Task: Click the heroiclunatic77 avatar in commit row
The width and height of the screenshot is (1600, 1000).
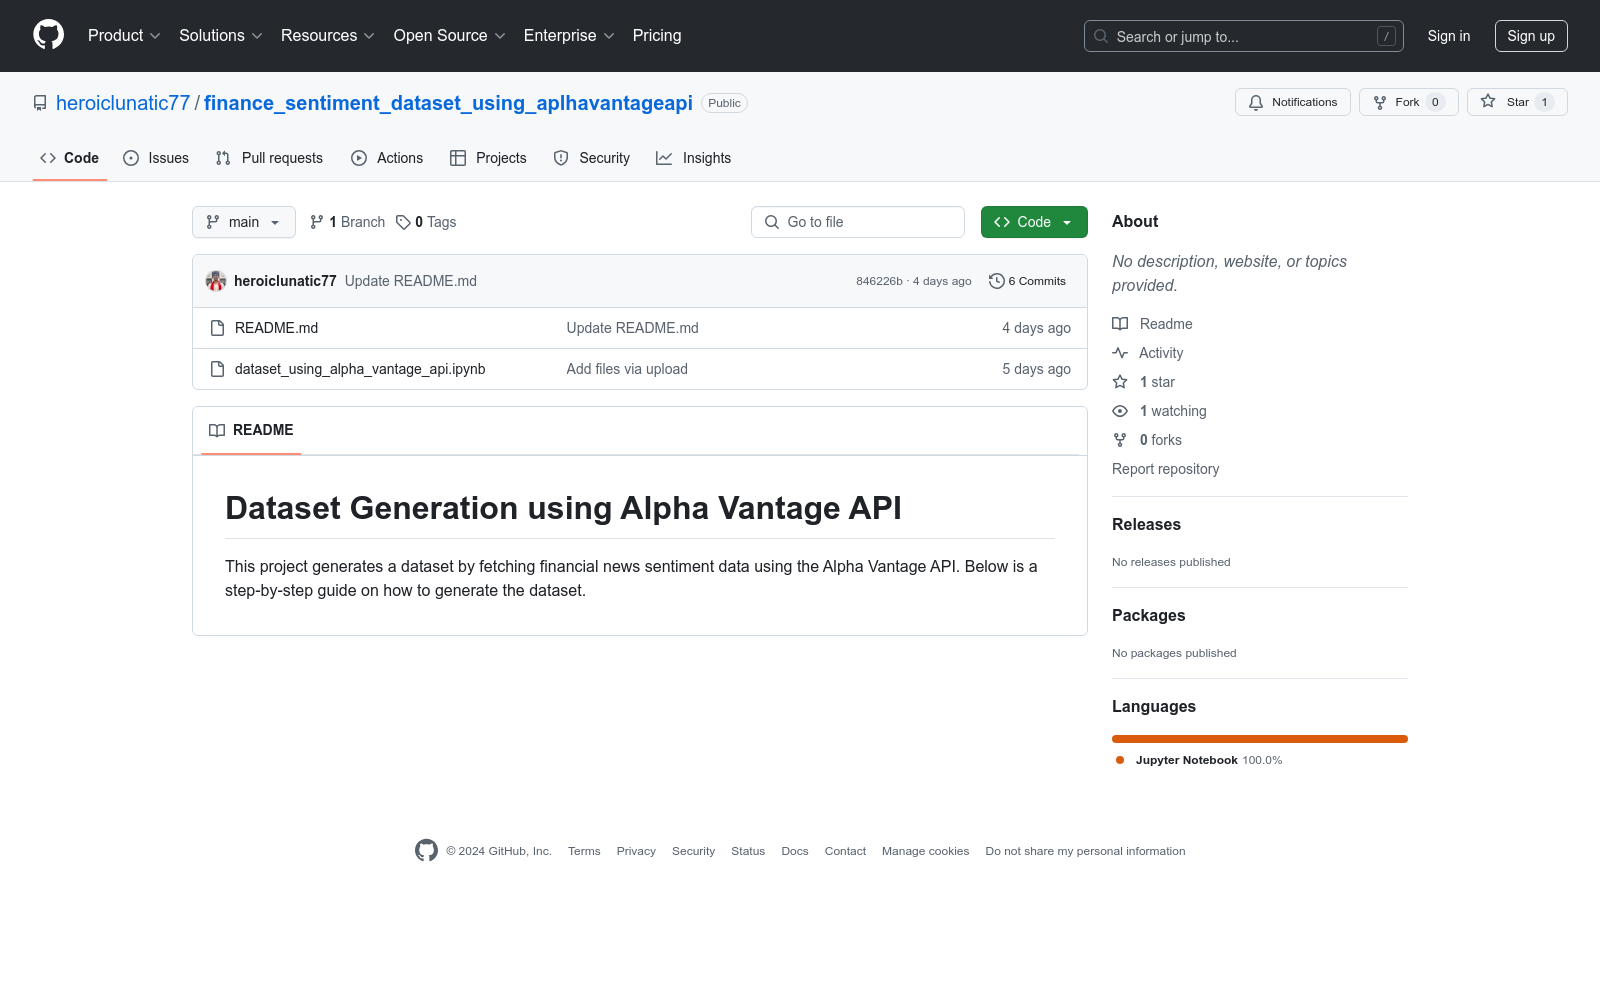Action: point(216,281)
